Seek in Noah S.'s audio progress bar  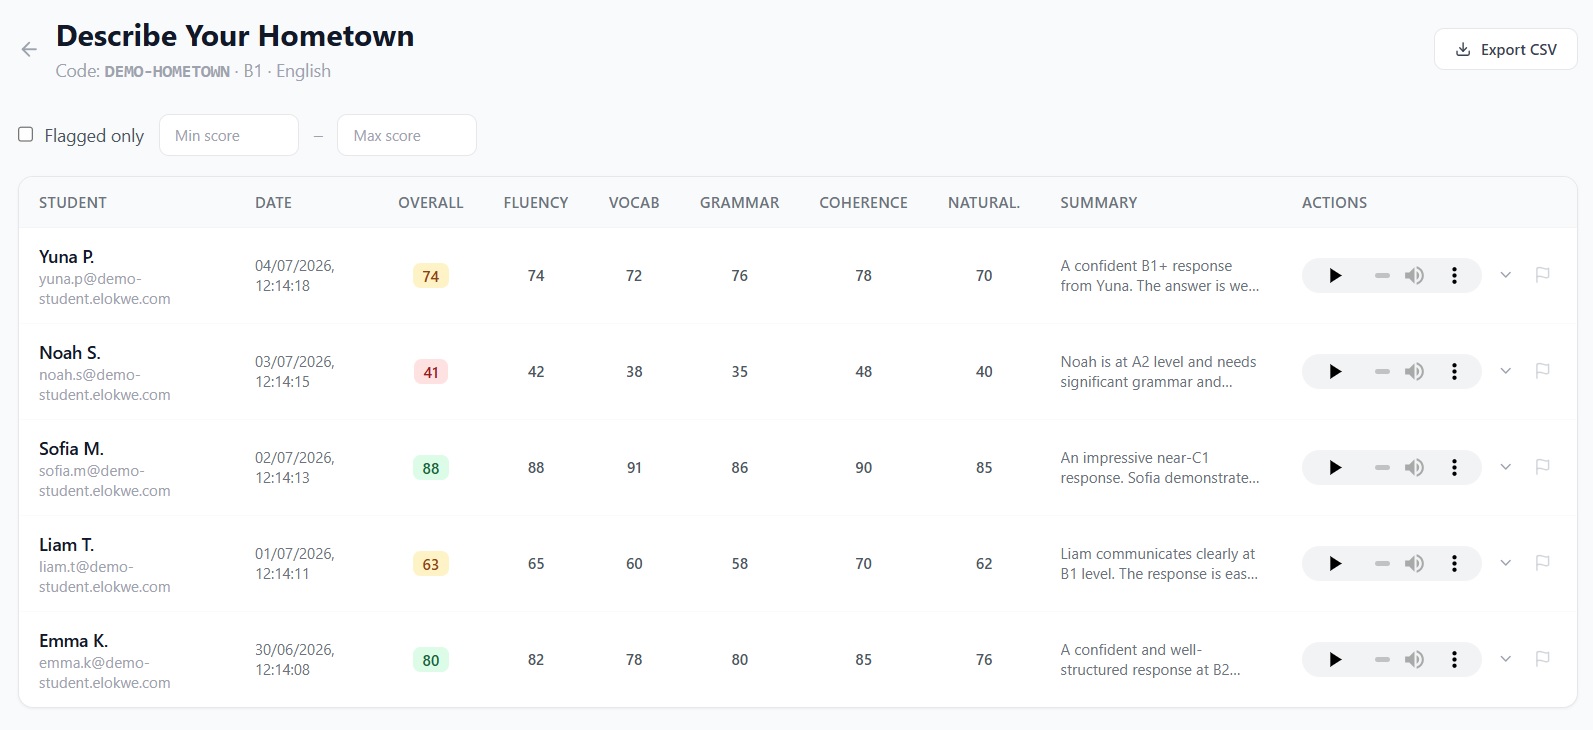click(x=1382, y=372)
